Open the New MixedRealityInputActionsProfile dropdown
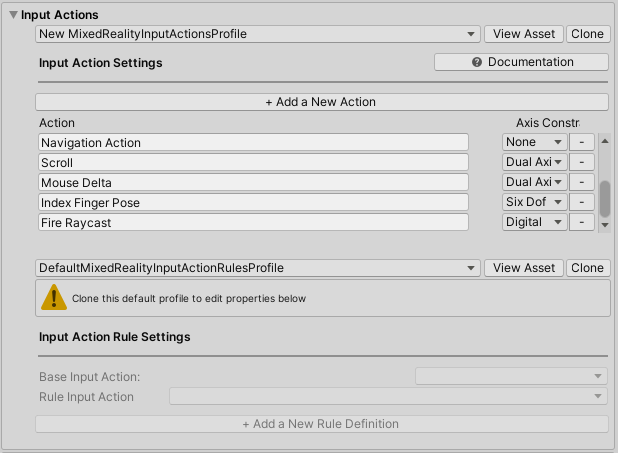 258,34
